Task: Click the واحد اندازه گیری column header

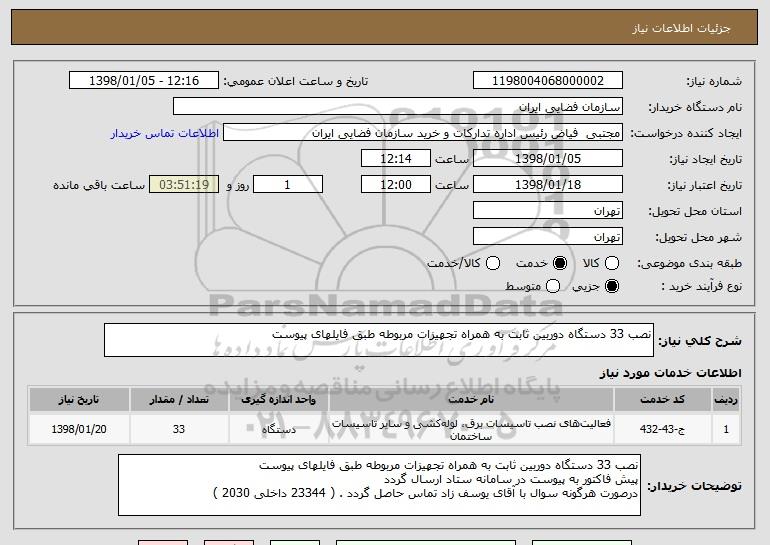Action: point(278,400)
